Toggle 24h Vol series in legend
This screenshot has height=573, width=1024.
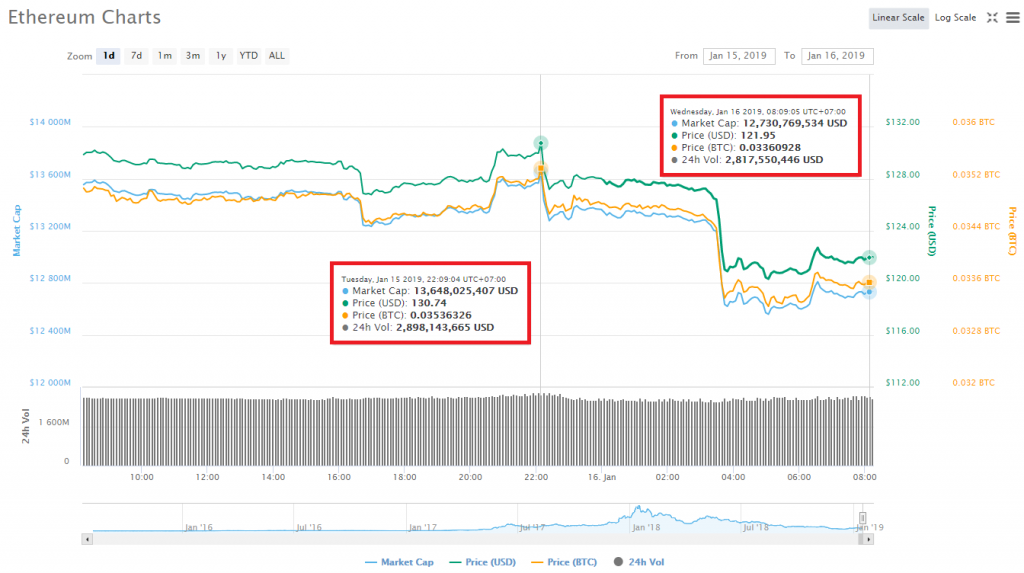pyautogui.click(x=639, y=562)
